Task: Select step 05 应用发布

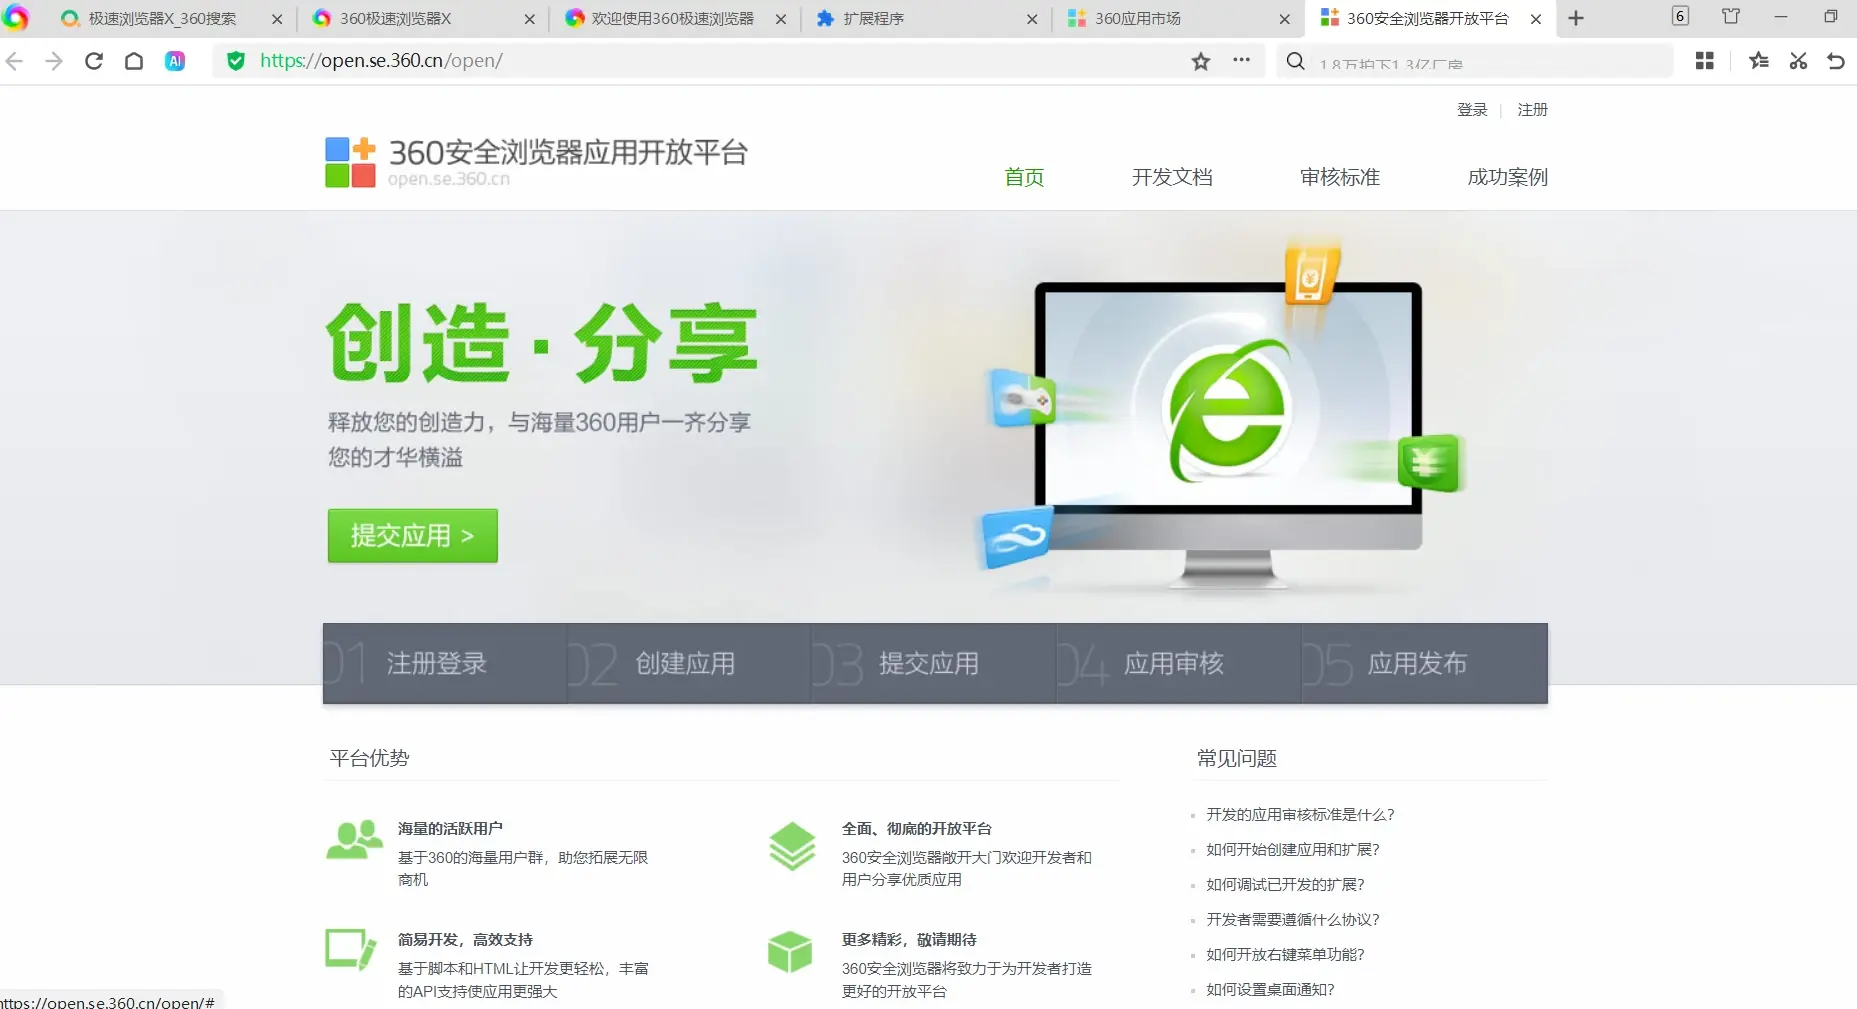Action: click(1424, 663)
